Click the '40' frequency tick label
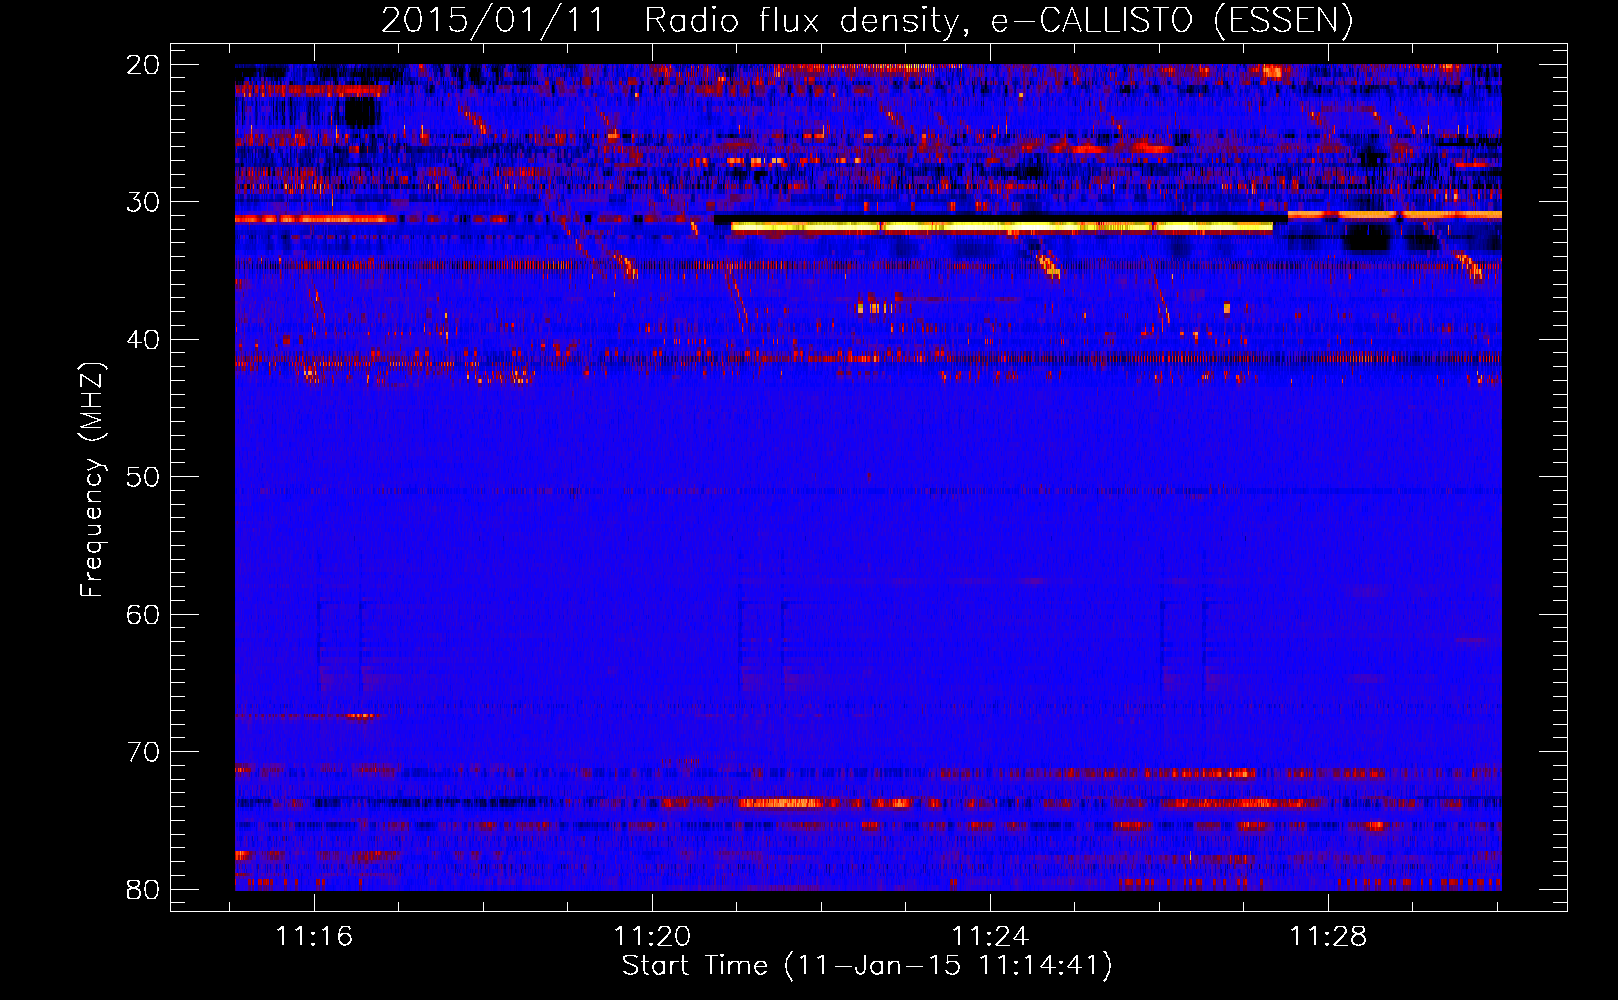 click(143, 340)
